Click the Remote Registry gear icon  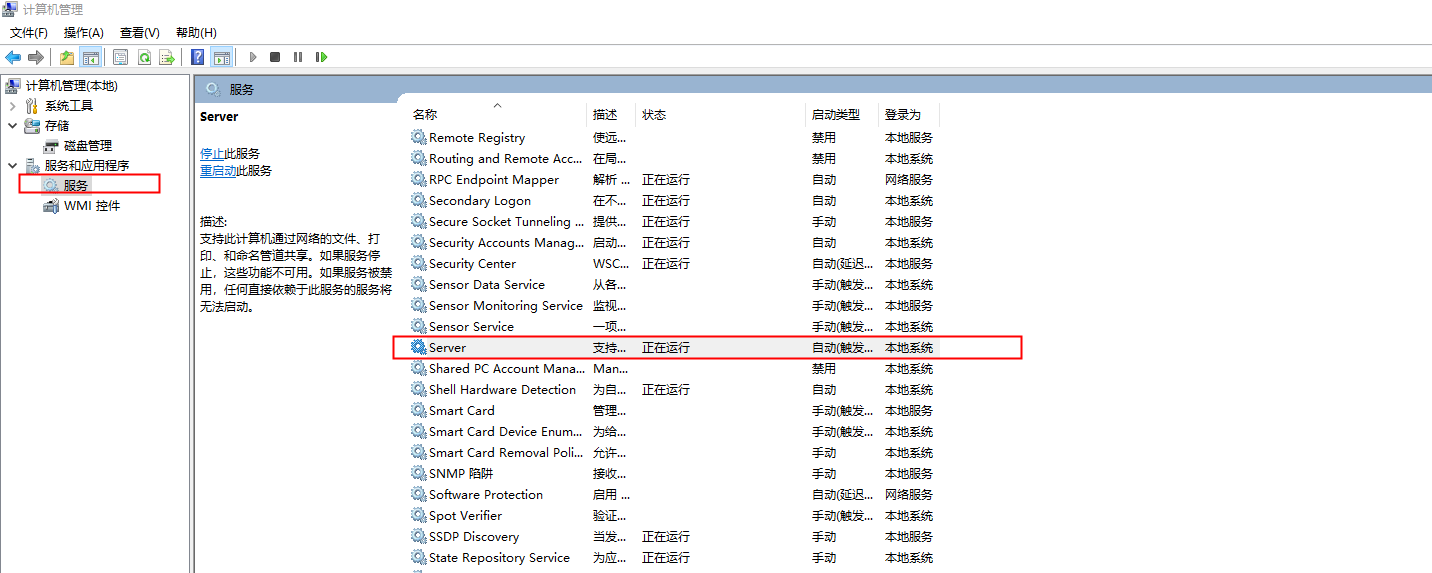(419, 137)
